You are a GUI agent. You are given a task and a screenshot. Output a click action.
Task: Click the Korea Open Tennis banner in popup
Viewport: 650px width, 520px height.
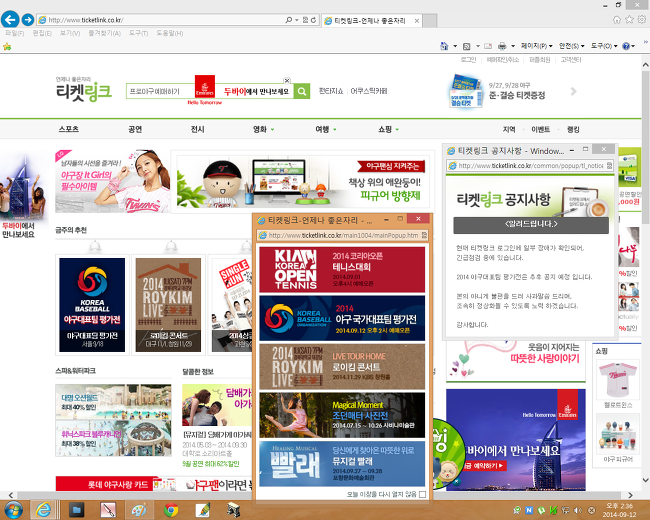[x=342, y=270]
